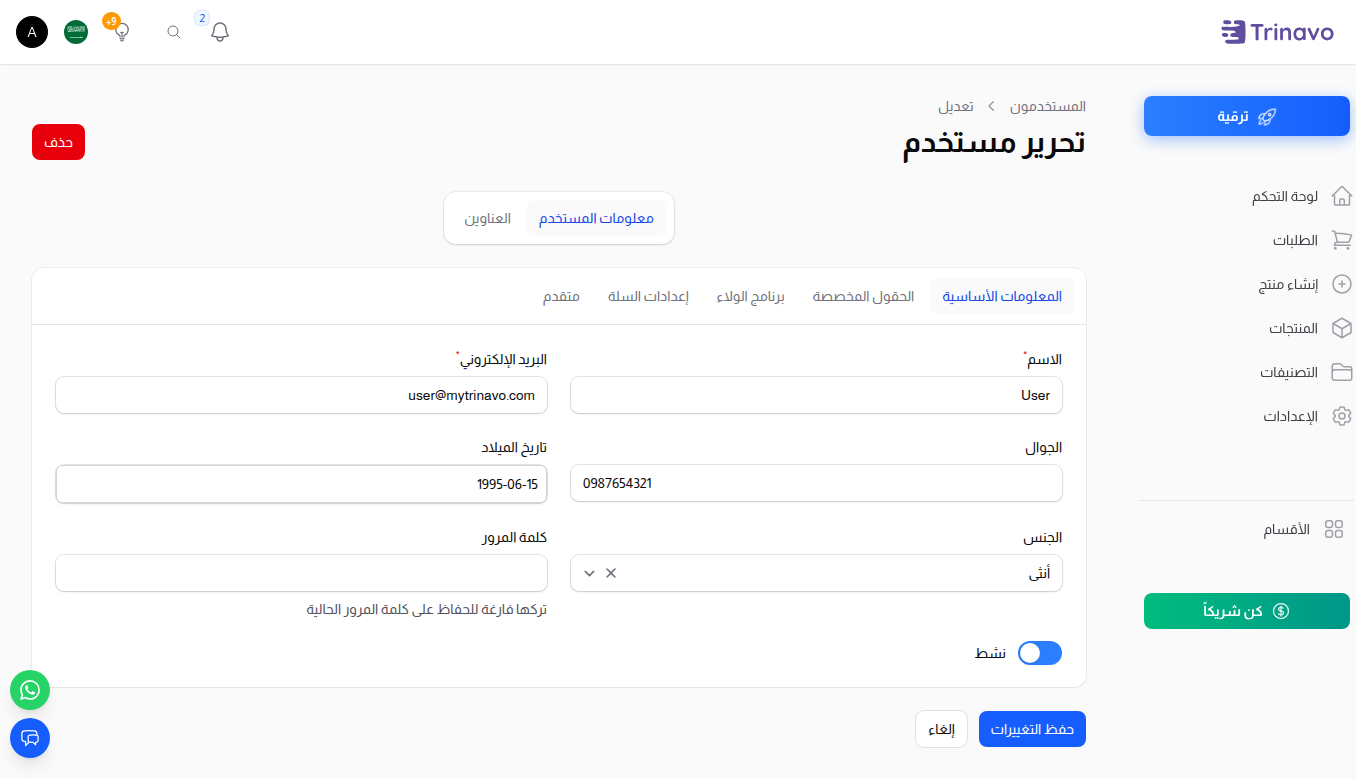Viewport: 1356px width, 779px height.
Task: Open the profile avatar 'A'
Action: [x=32, y=32]
